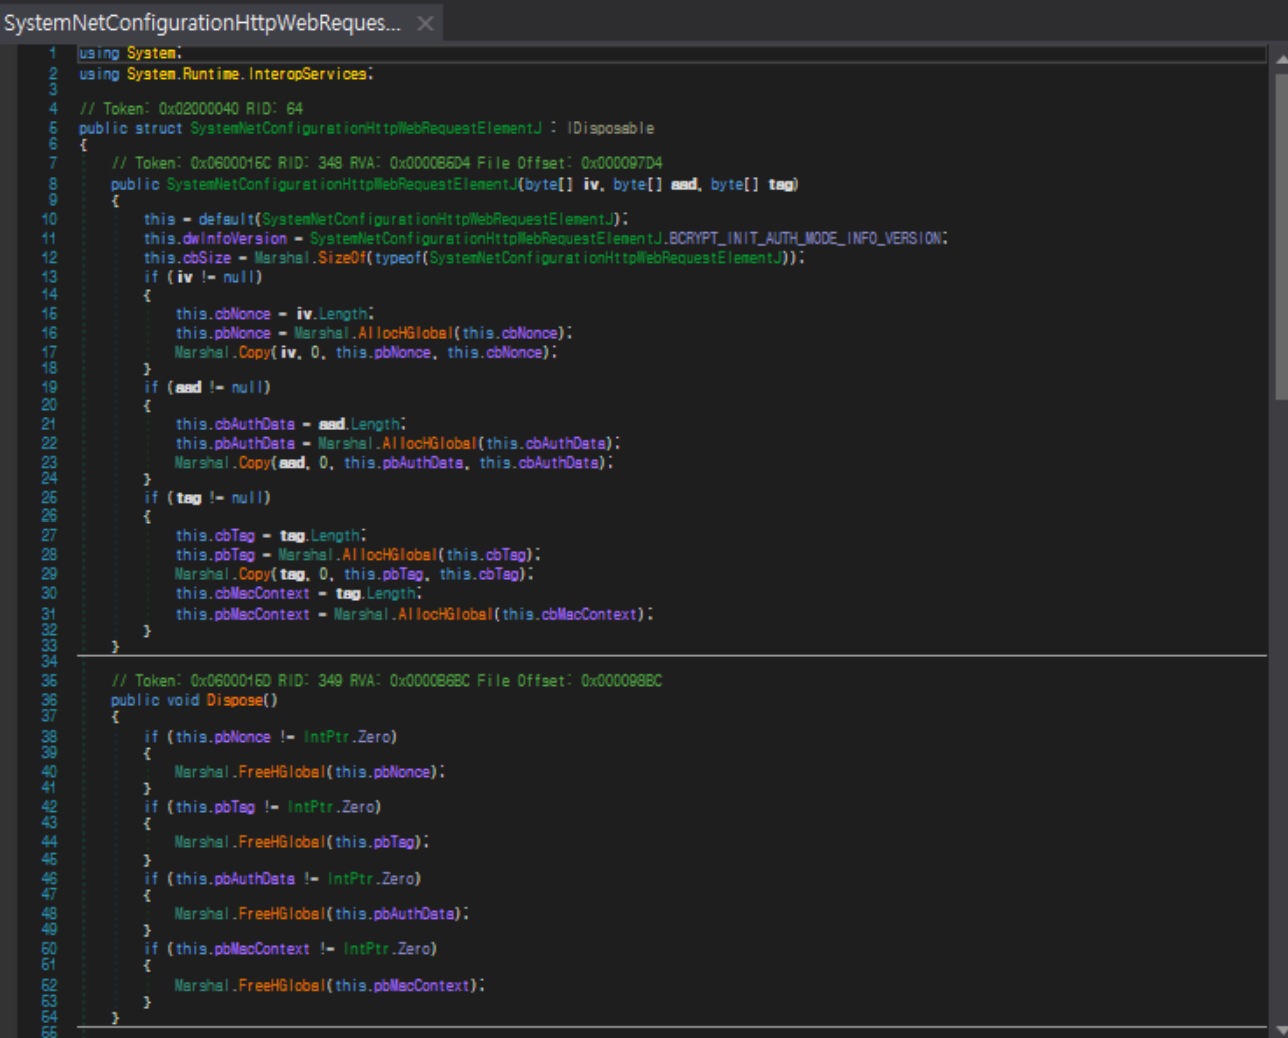
Task: Click the Copy method on line 29
Action: click(x=254, y=574)
